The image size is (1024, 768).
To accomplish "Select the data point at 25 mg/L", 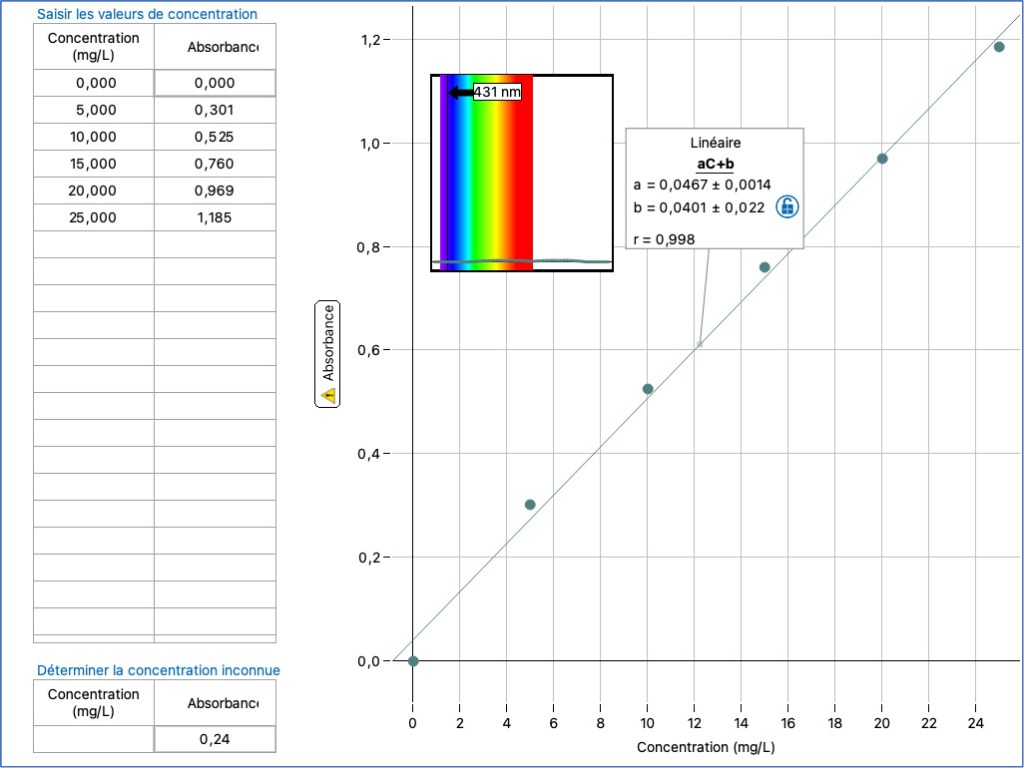I will (998, 47).
